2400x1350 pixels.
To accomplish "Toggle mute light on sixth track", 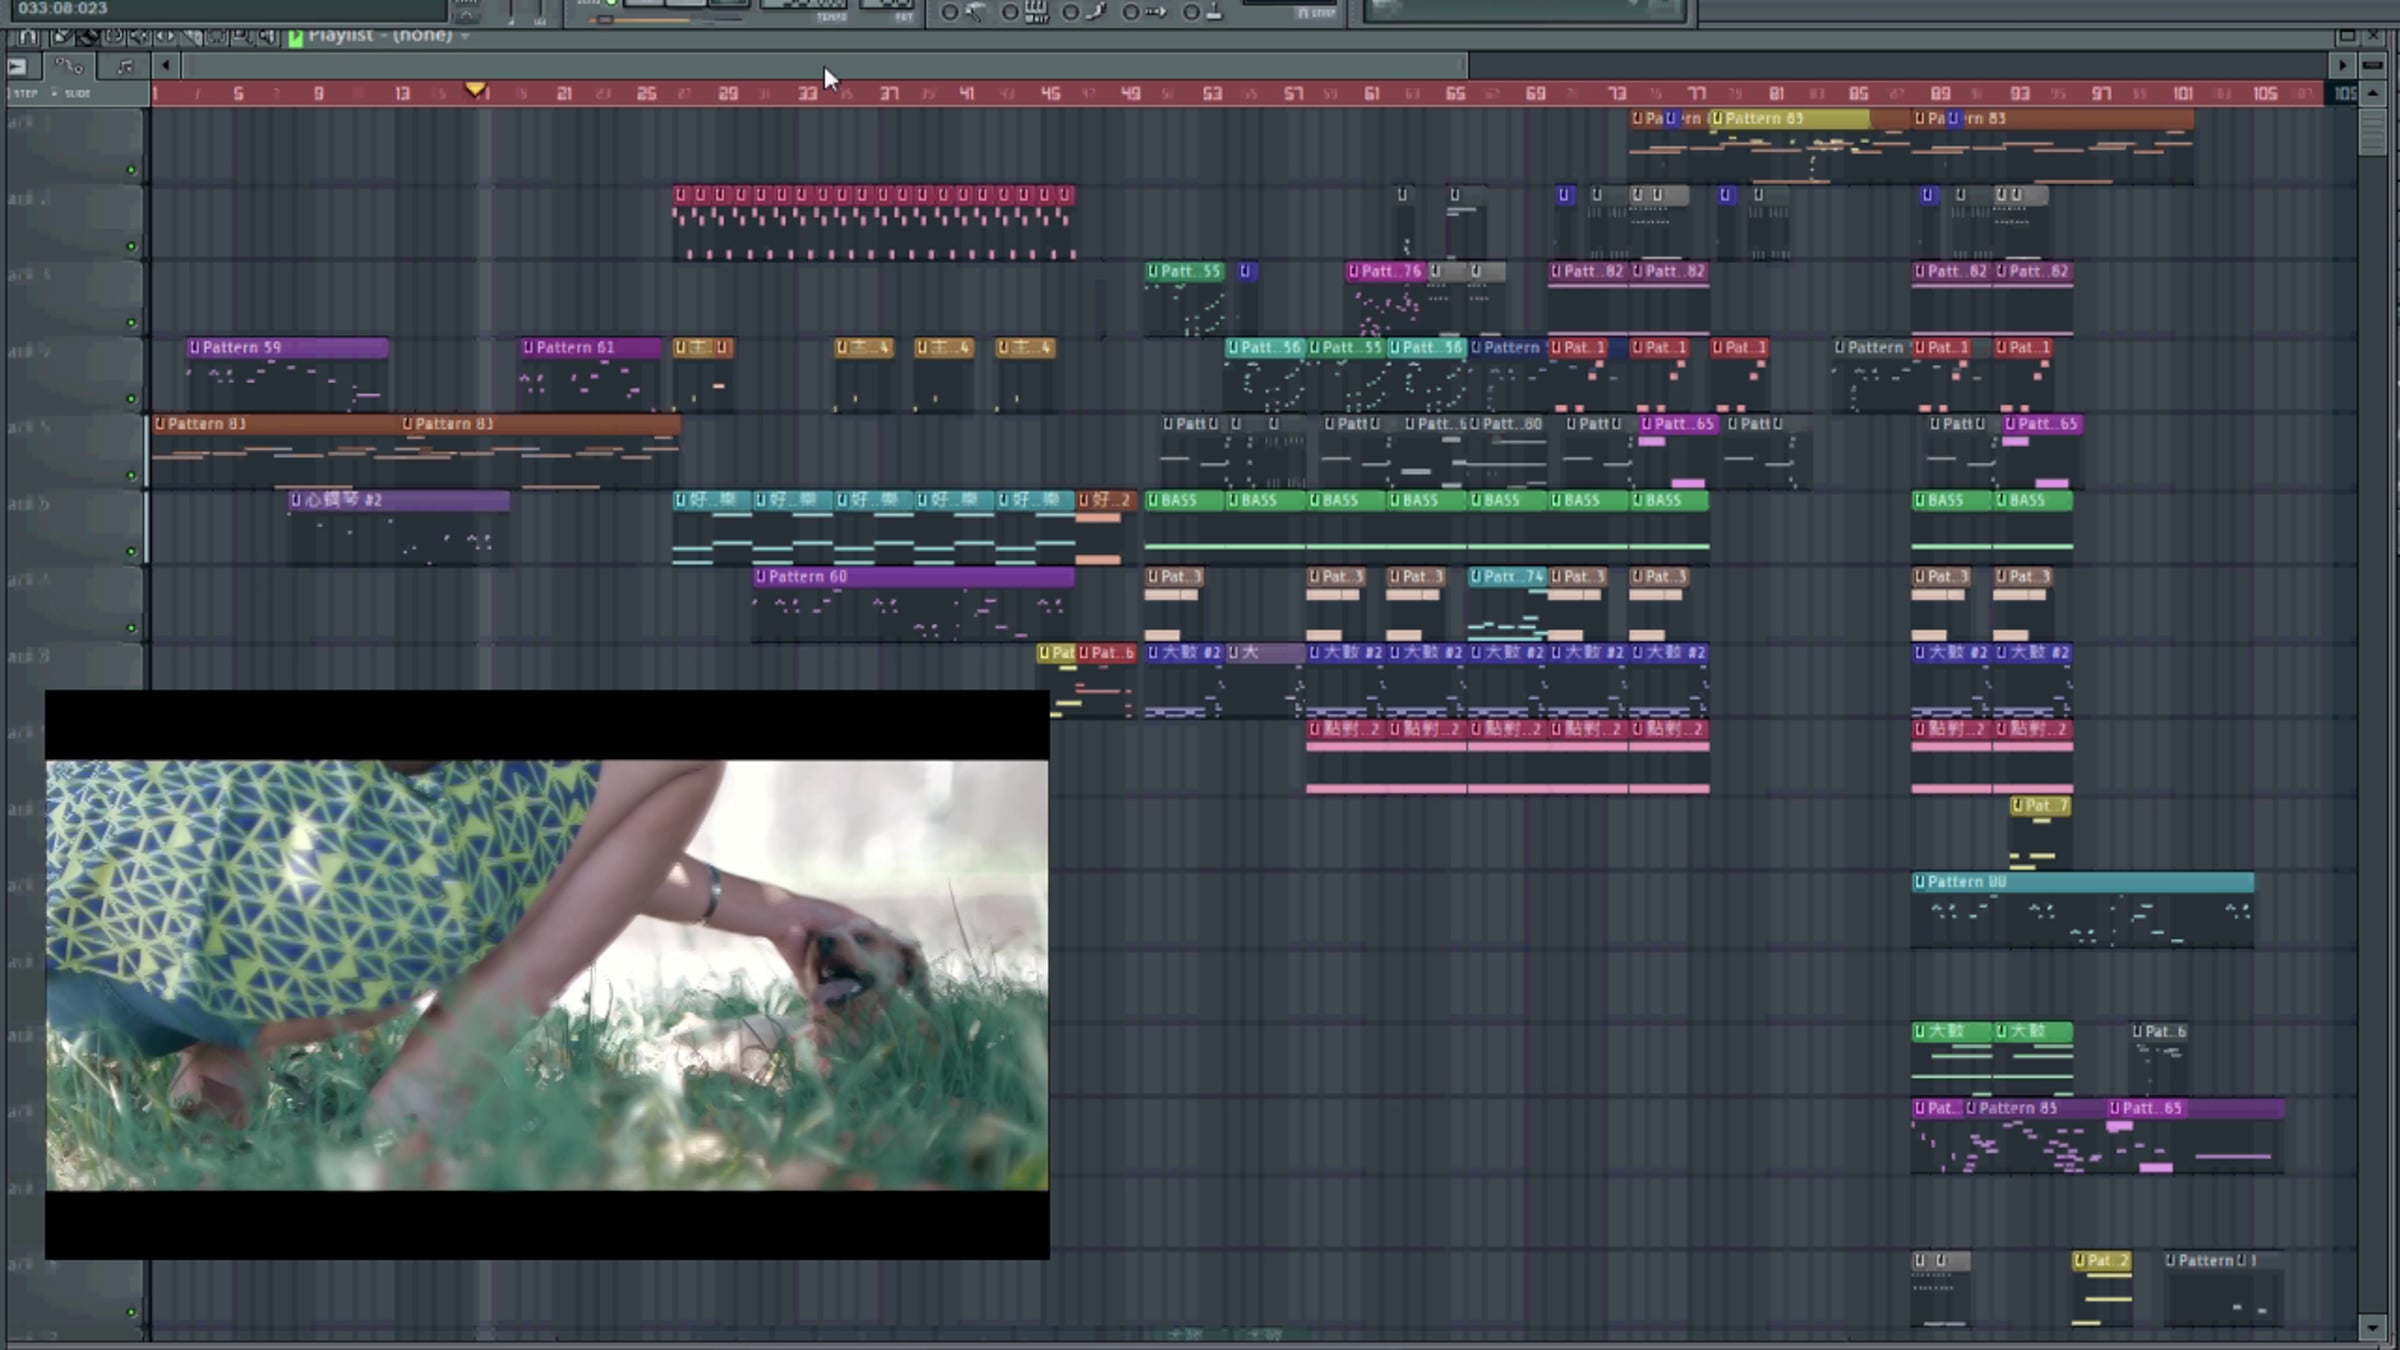I will 131,551.
